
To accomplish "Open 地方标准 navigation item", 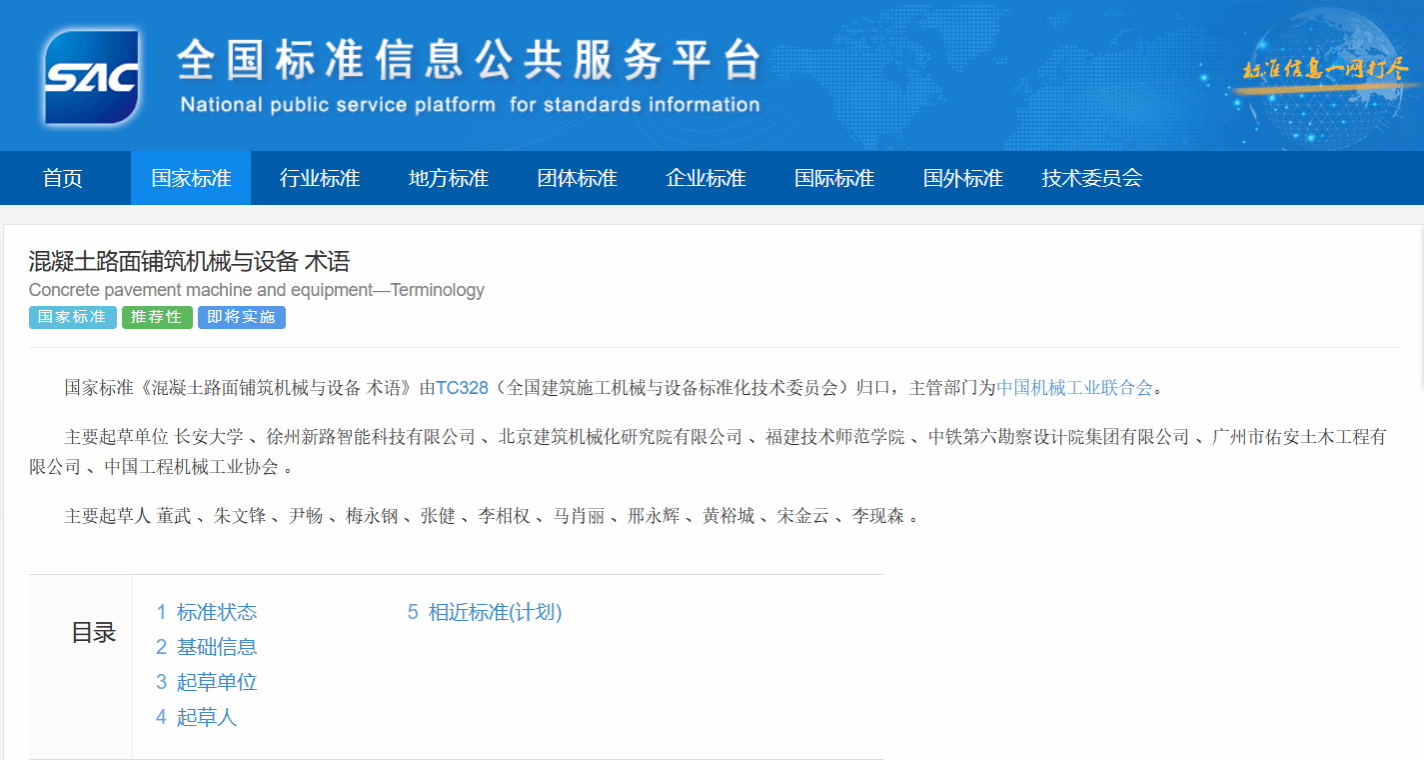I will [x=448, y=178].
